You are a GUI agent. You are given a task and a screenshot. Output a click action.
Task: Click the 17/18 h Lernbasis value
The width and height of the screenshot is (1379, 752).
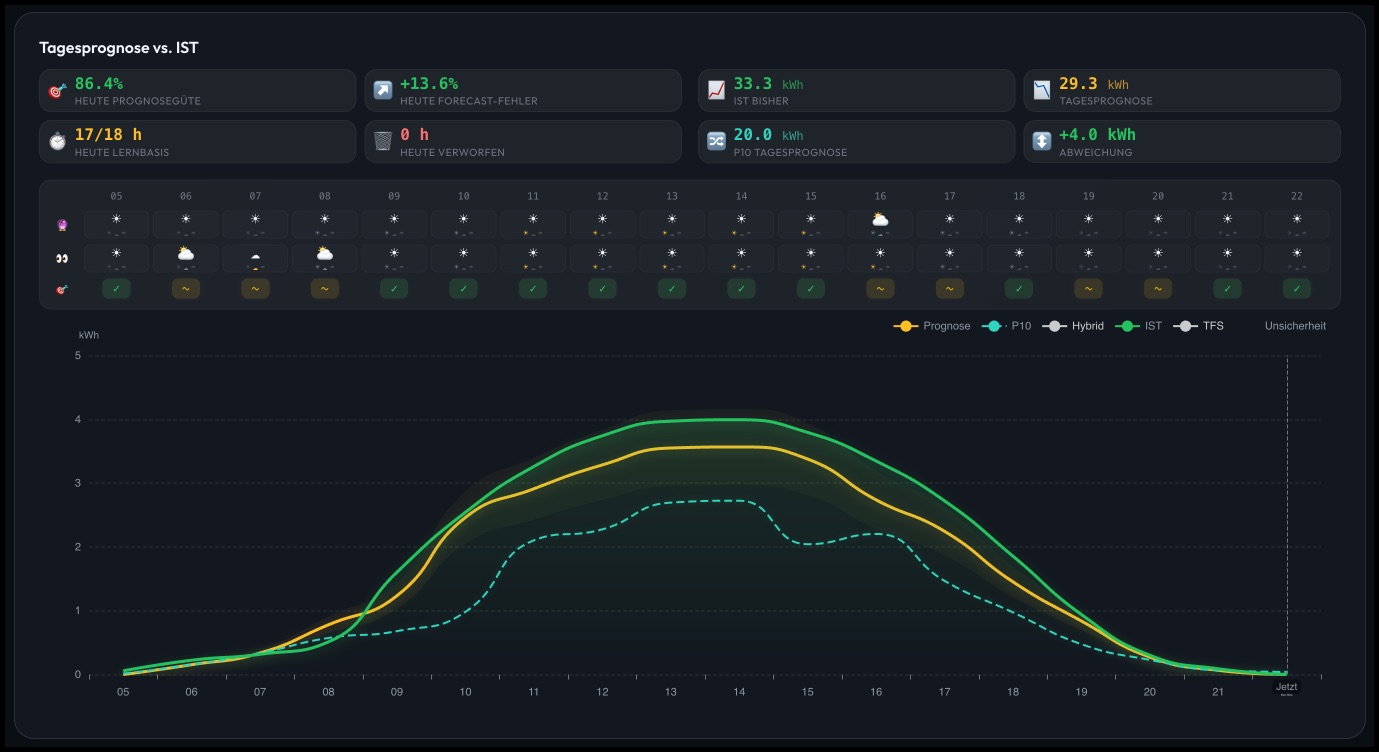click(108, 134)
